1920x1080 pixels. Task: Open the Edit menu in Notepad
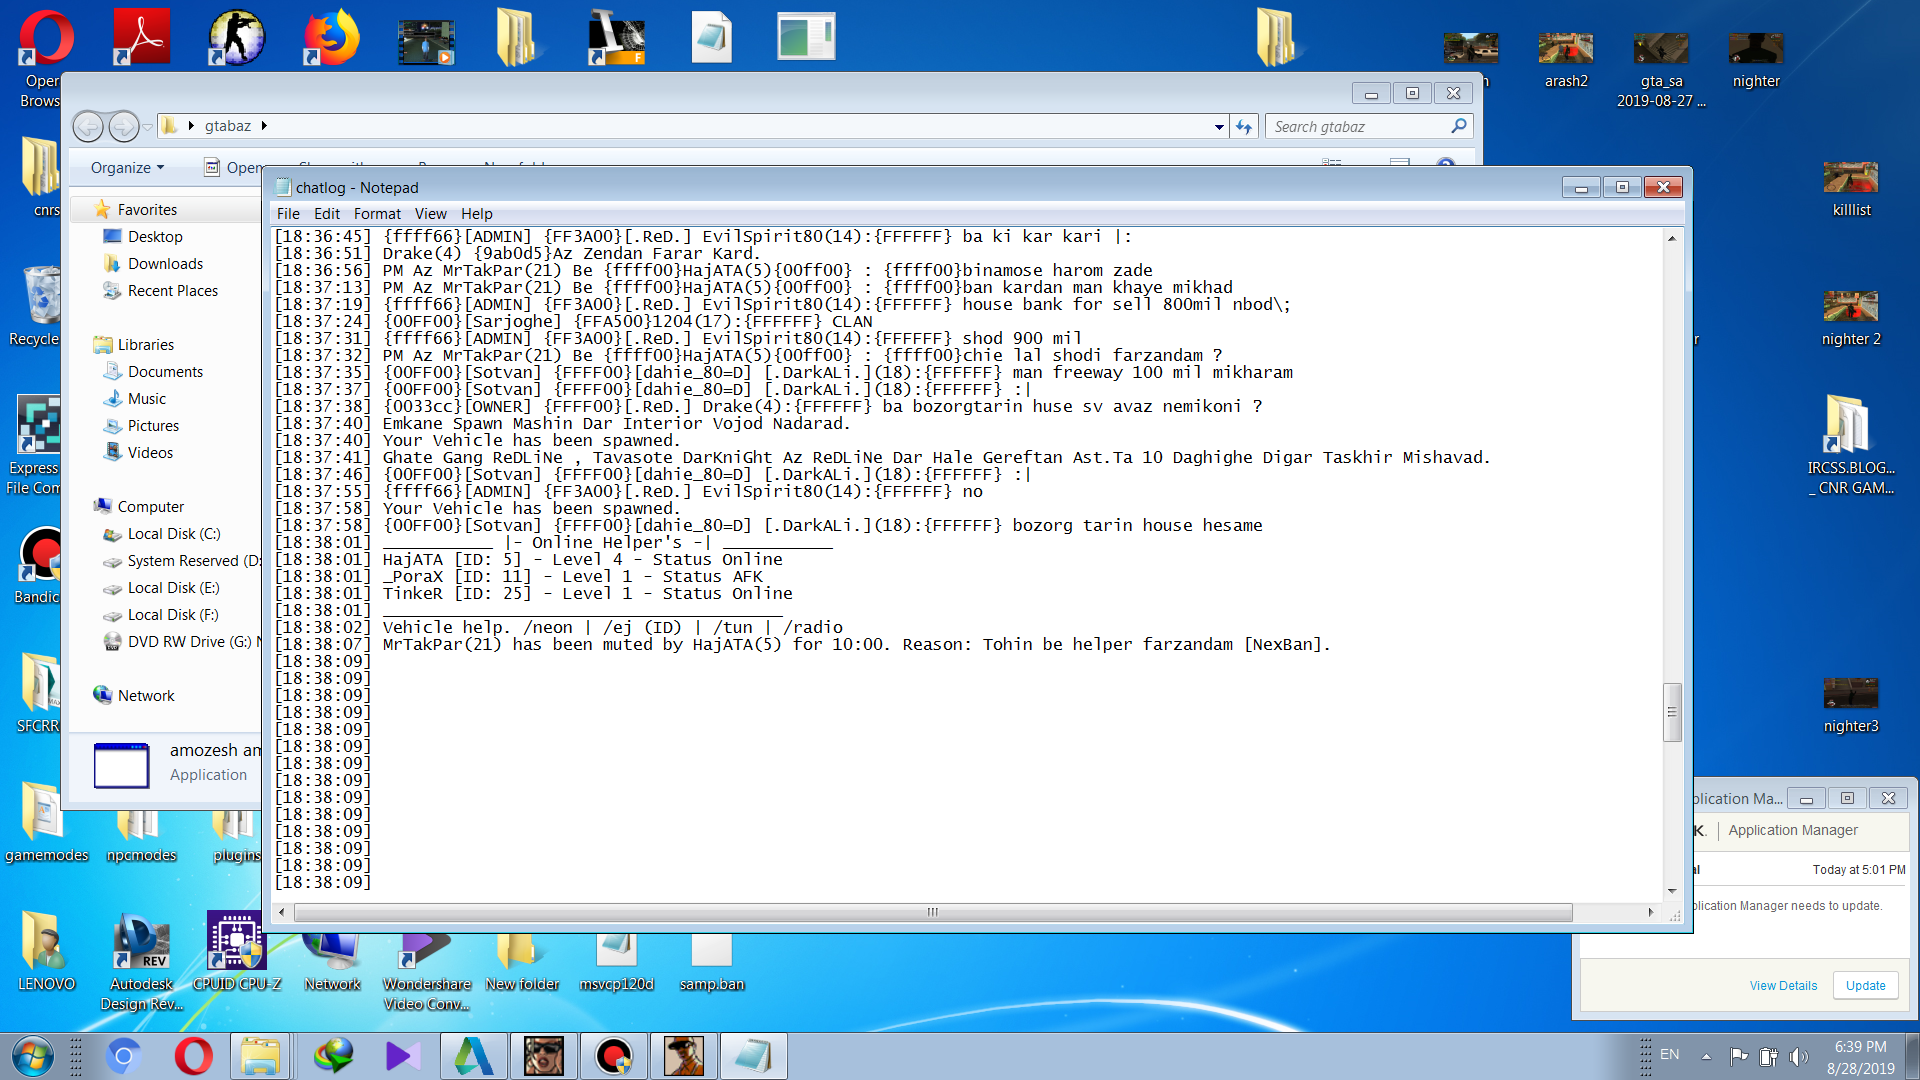pyautogui.click(x=327, y=214)
